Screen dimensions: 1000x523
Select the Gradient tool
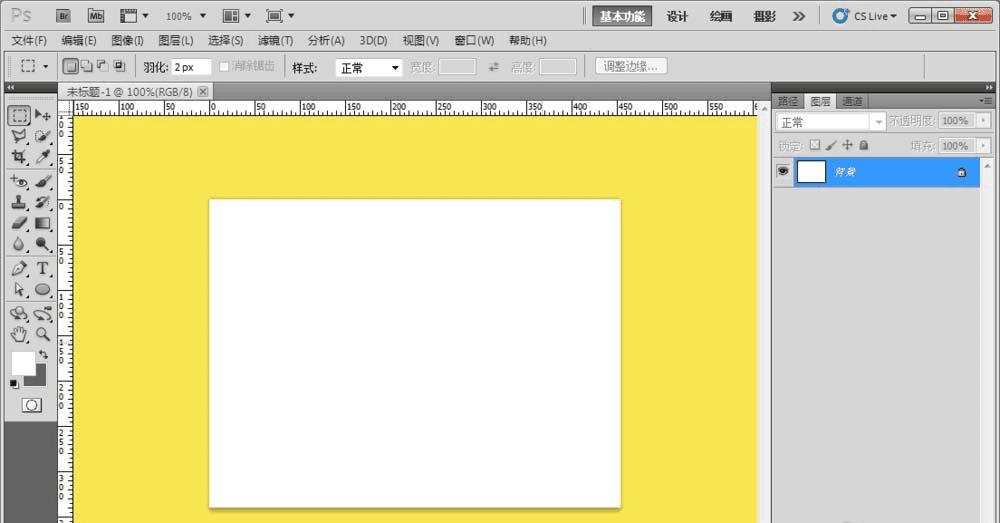click(43, 223)
